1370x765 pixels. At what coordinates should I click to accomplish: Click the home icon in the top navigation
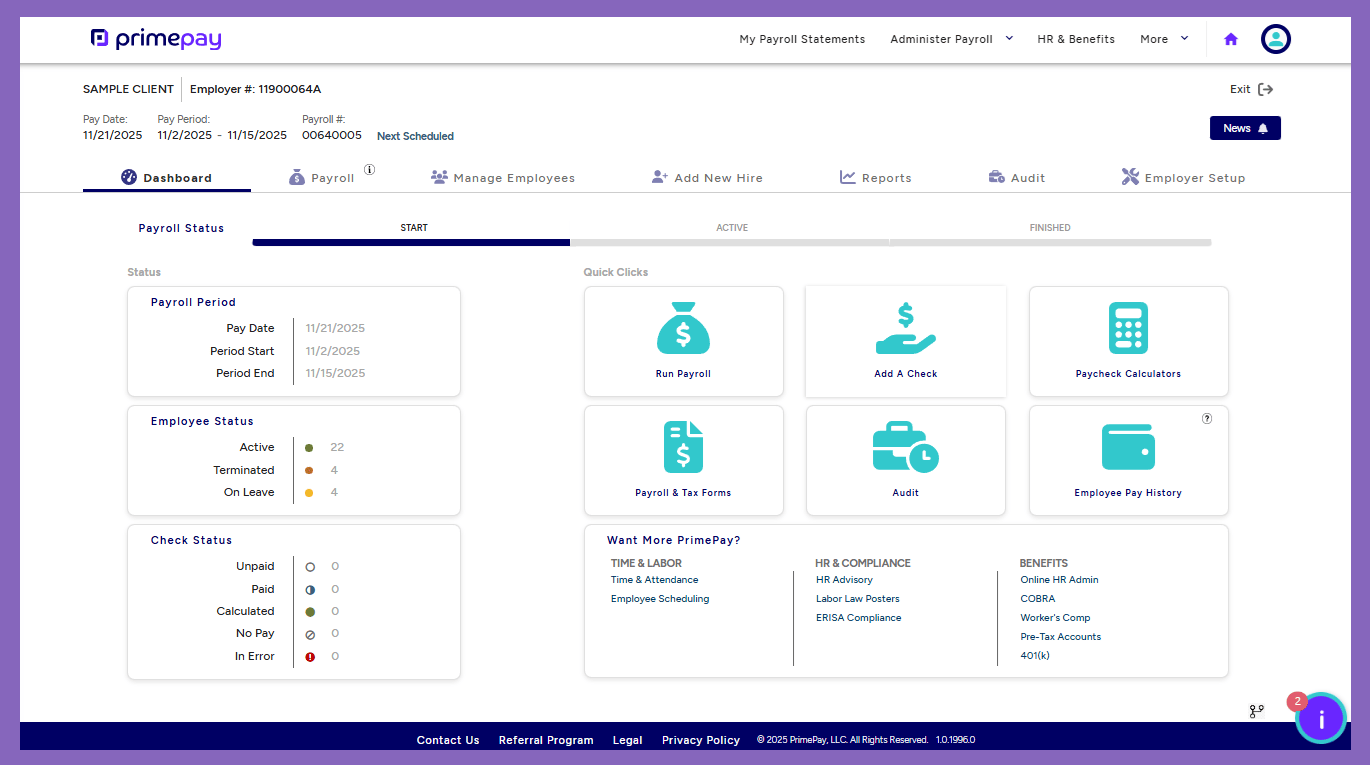pyautogui.click(x=1230, y=39)
